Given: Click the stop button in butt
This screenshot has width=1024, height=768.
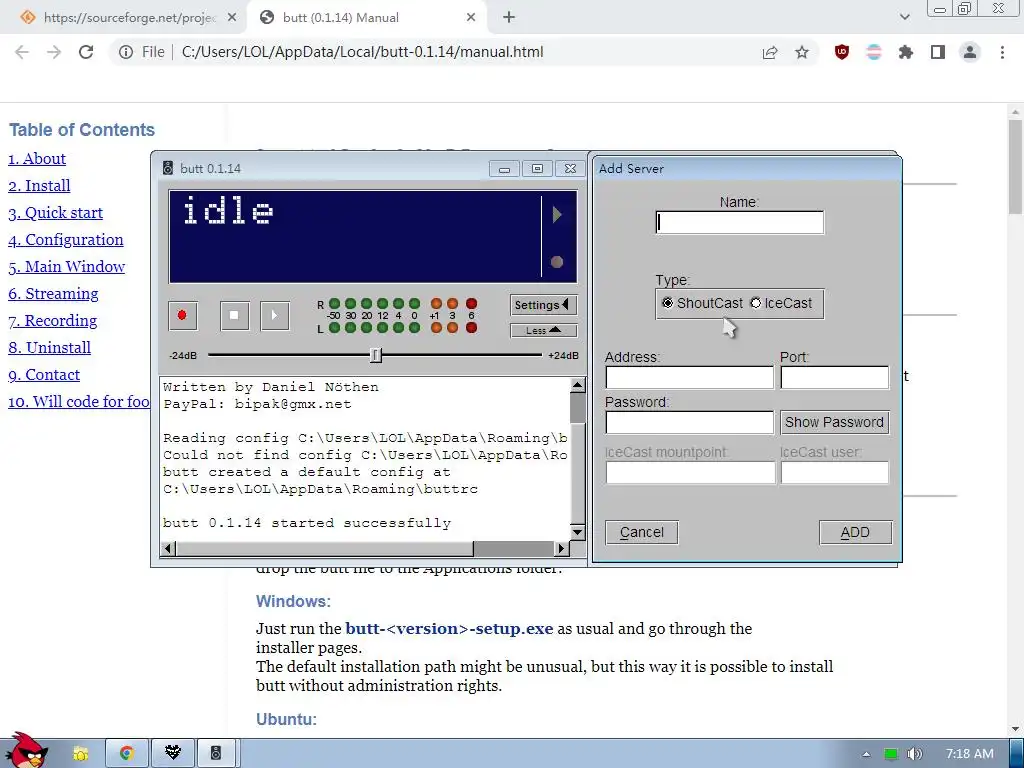Looking at the screenshot, I should tap(234, 315).
